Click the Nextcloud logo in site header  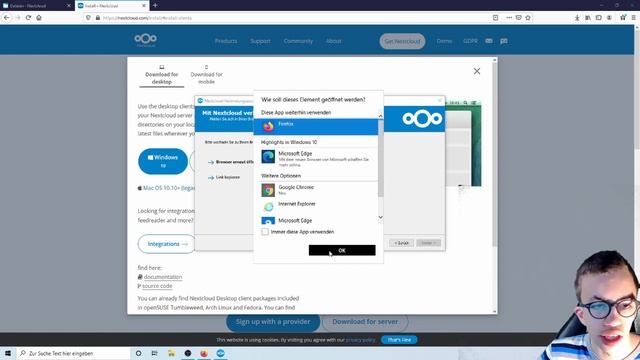(x=146, y=40)
